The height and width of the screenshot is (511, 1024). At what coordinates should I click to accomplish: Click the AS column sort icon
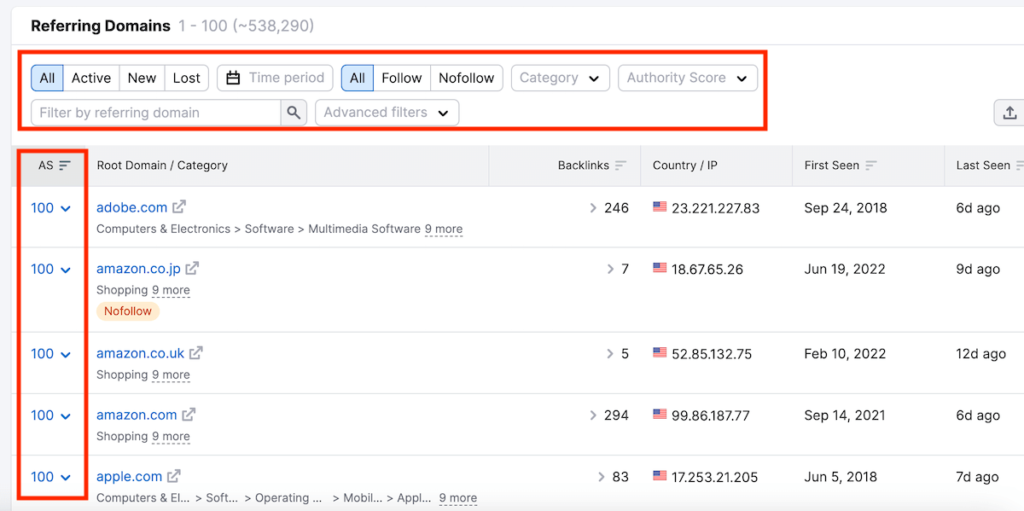click(65, 166)
